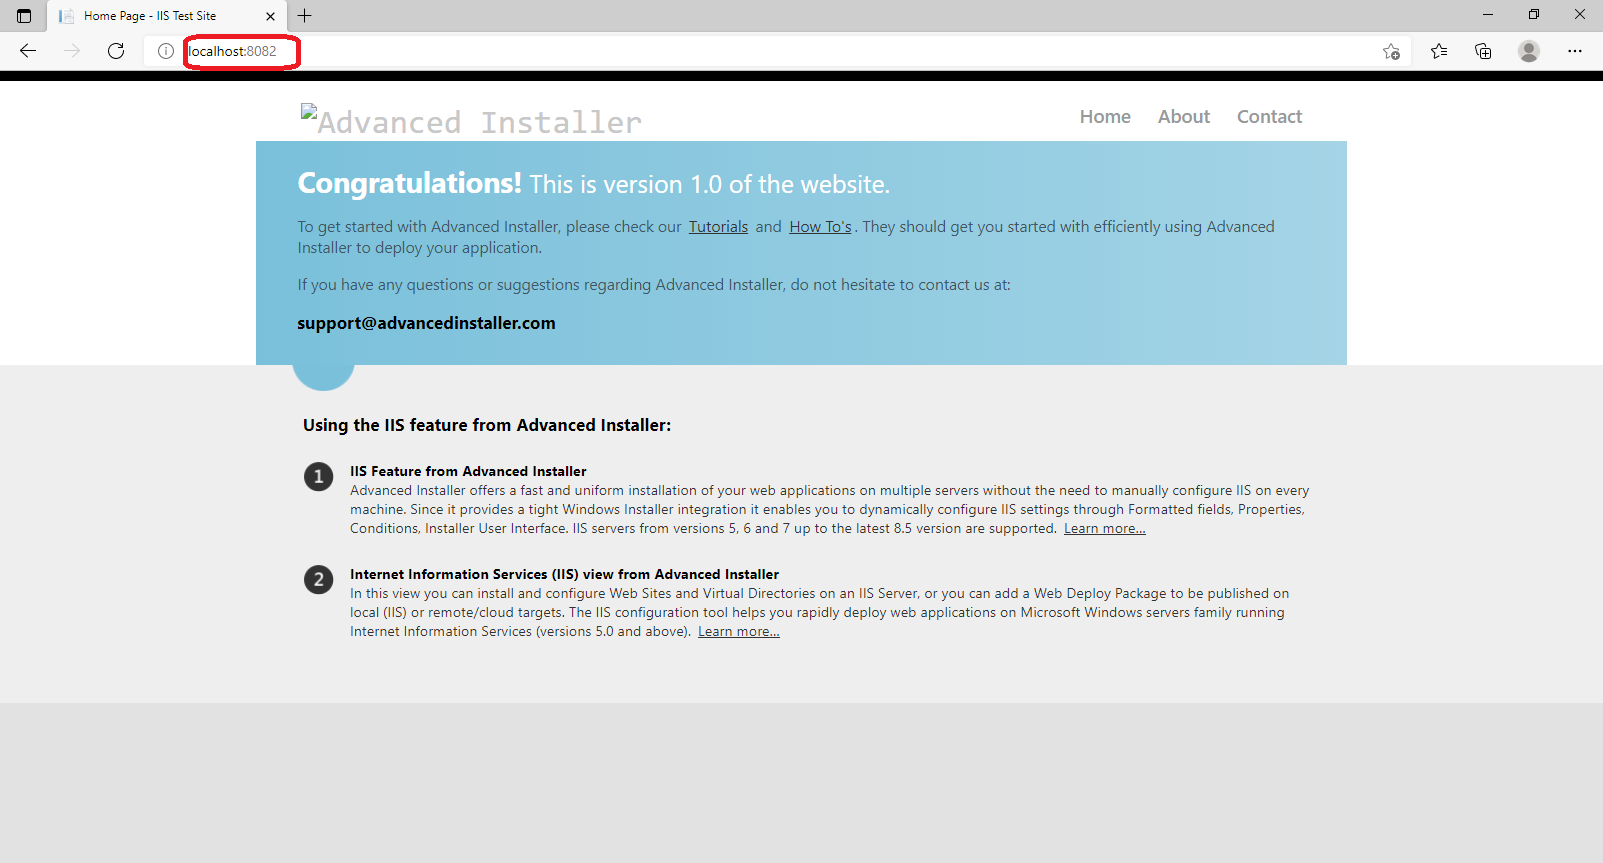Click support@advancedinstaller.com email address
Image resolution: width=1603 pixels, height=863 pixels.
point(426,323)
